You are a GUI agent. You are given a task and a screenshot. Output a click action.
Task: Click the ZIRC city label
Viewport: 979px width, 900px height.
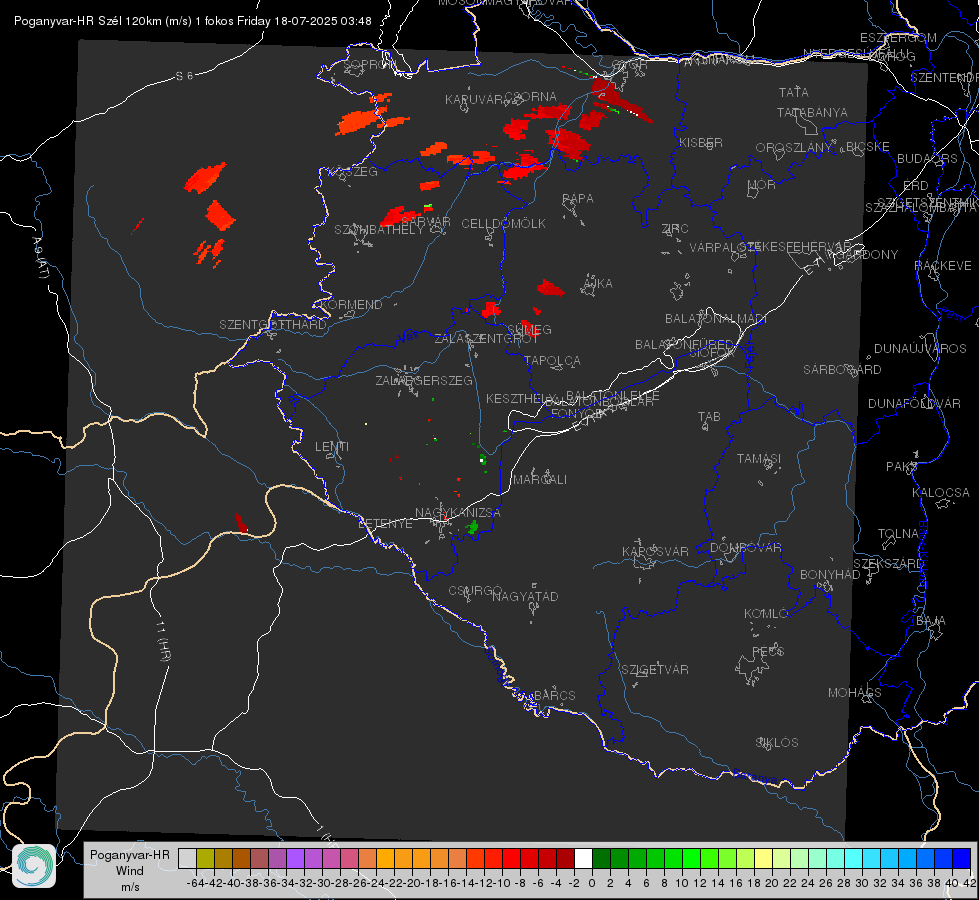click(675, 229)
